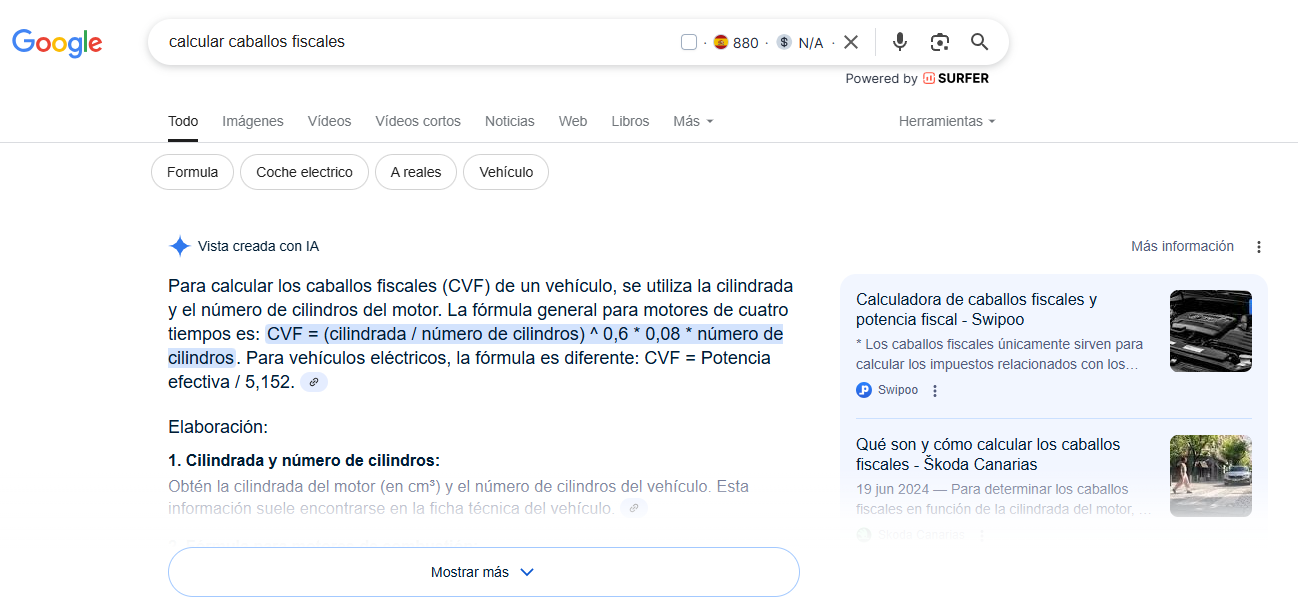Click the N/A CPC value
The width and height of the screenshot is (1298, 612).
click(x=811, y=42)
